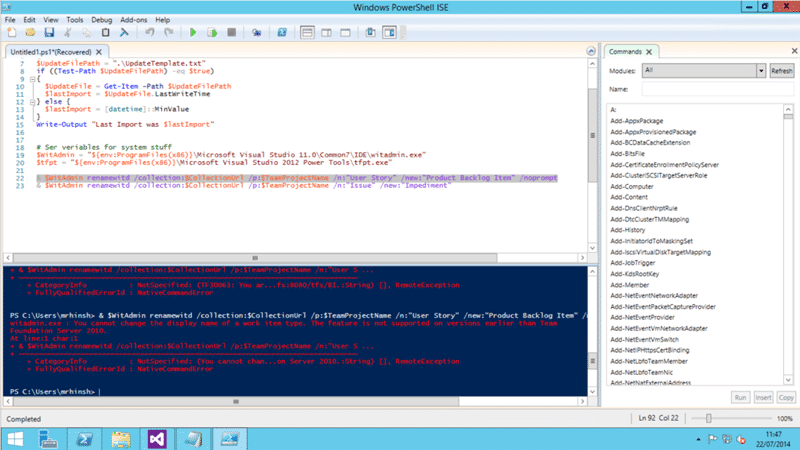This screenshot has width=800, height=450.
Task: Click the Insert button under the command list
Action: coord(763,397)
